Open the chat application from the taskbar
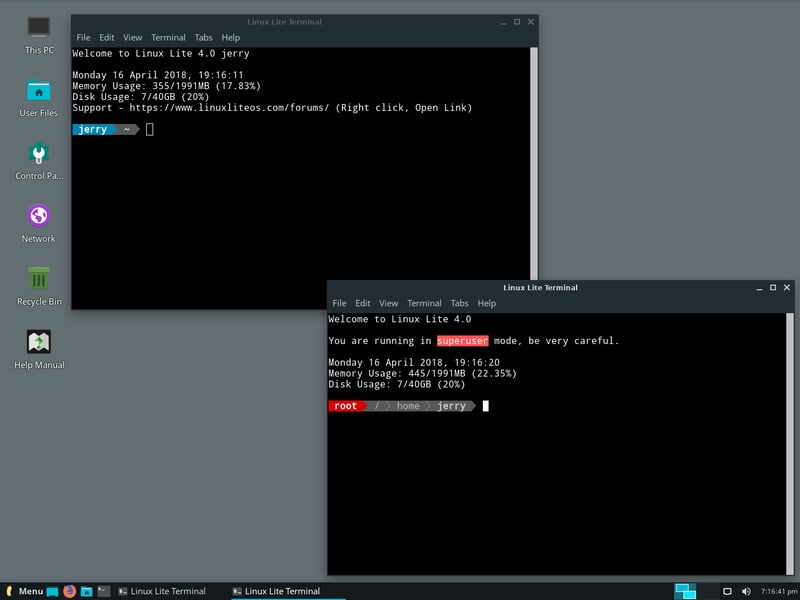Viewport: 800px width, 600px height. [x=51, y=591]
